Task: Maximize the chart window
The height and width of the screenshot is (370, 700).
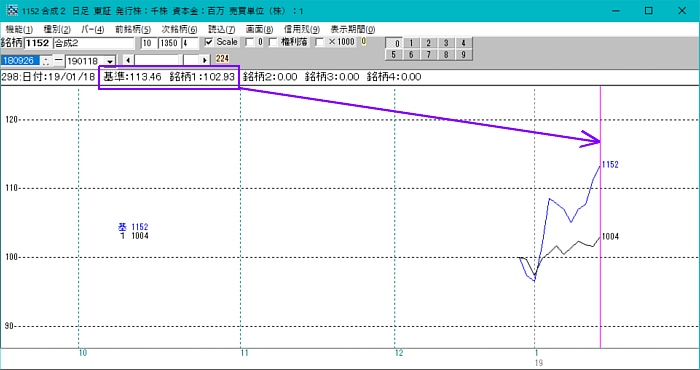Action: coord(649,11)
